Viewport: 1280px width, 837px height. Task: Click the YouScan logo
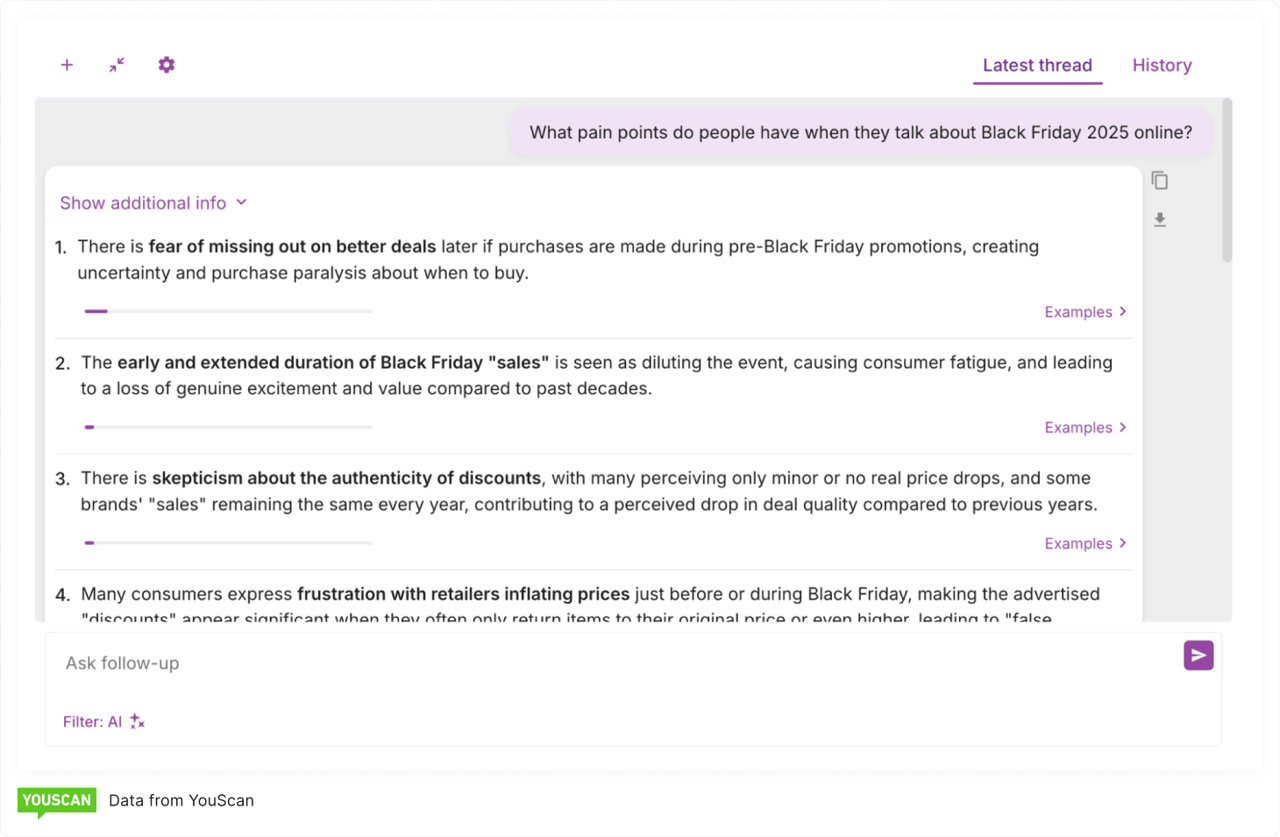57,801
